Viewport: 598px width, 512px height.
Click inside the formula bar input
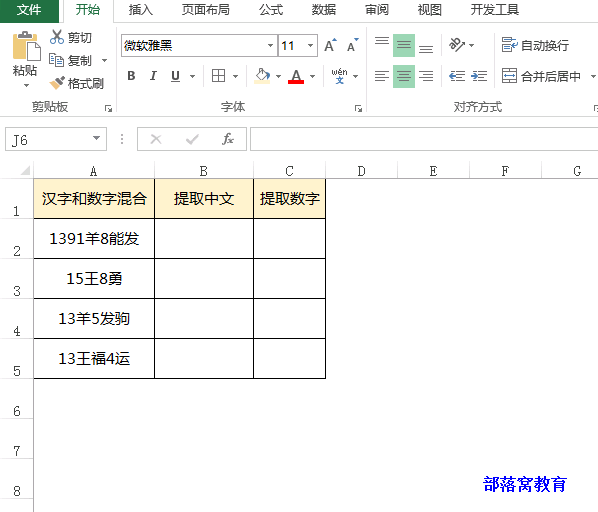(x=424, y=139)
